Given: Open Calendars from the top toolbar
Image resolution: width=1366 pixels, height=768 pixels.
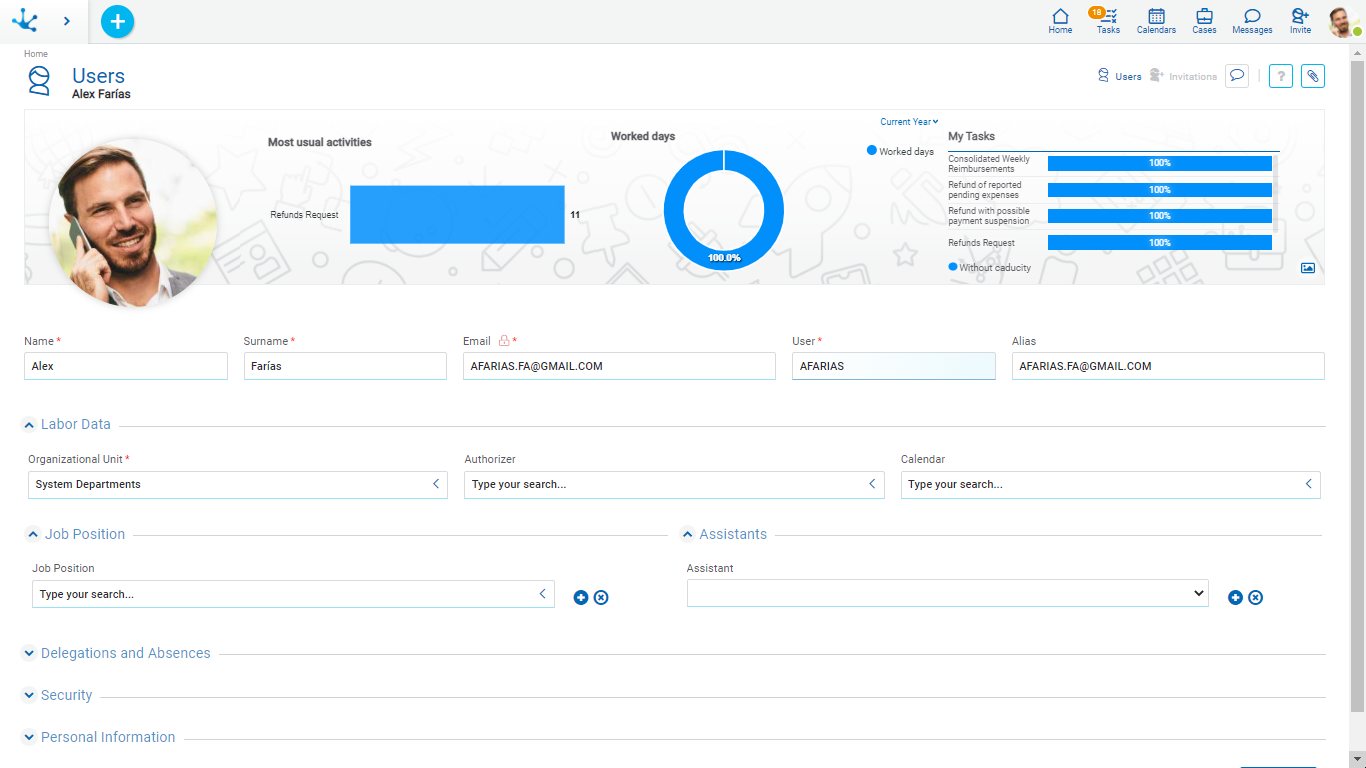Looking at the screenshot, I should 1156,20.
